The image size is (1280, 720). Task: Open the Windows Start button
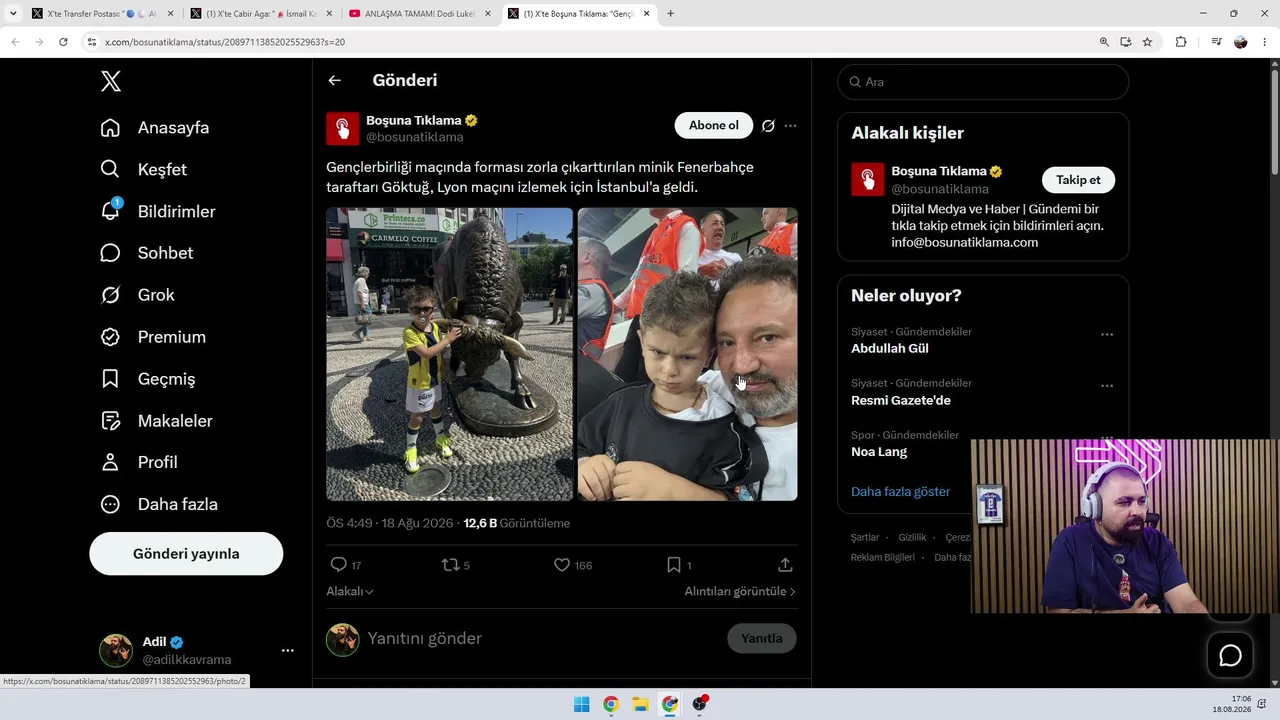click(x=581, y=704)
